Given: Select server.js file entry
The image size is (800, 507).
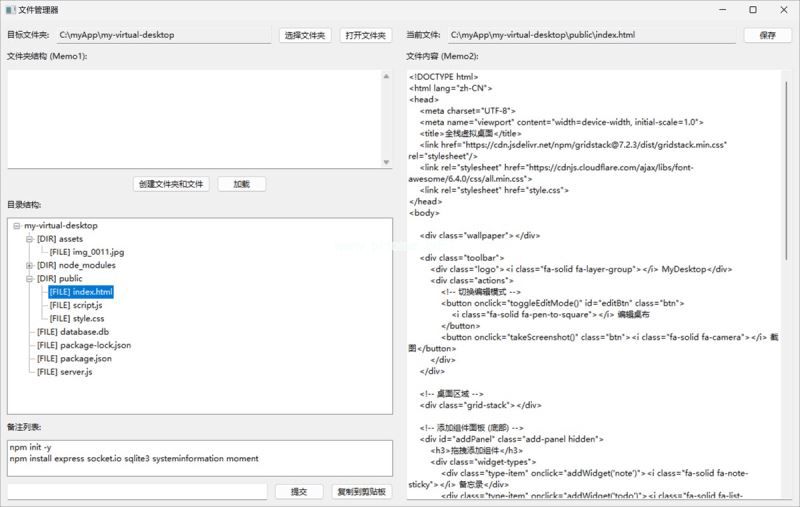Looking at the screenshot, I should [65, 372].
